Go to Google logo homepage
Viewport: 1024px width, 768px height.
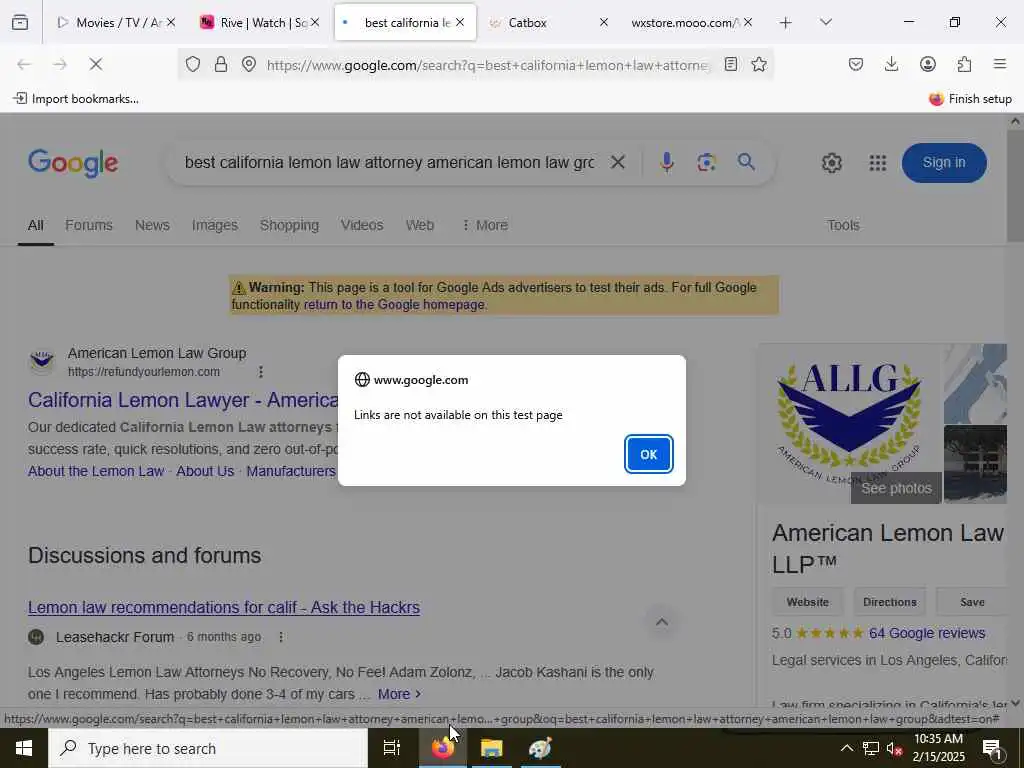tap(73, 163)
